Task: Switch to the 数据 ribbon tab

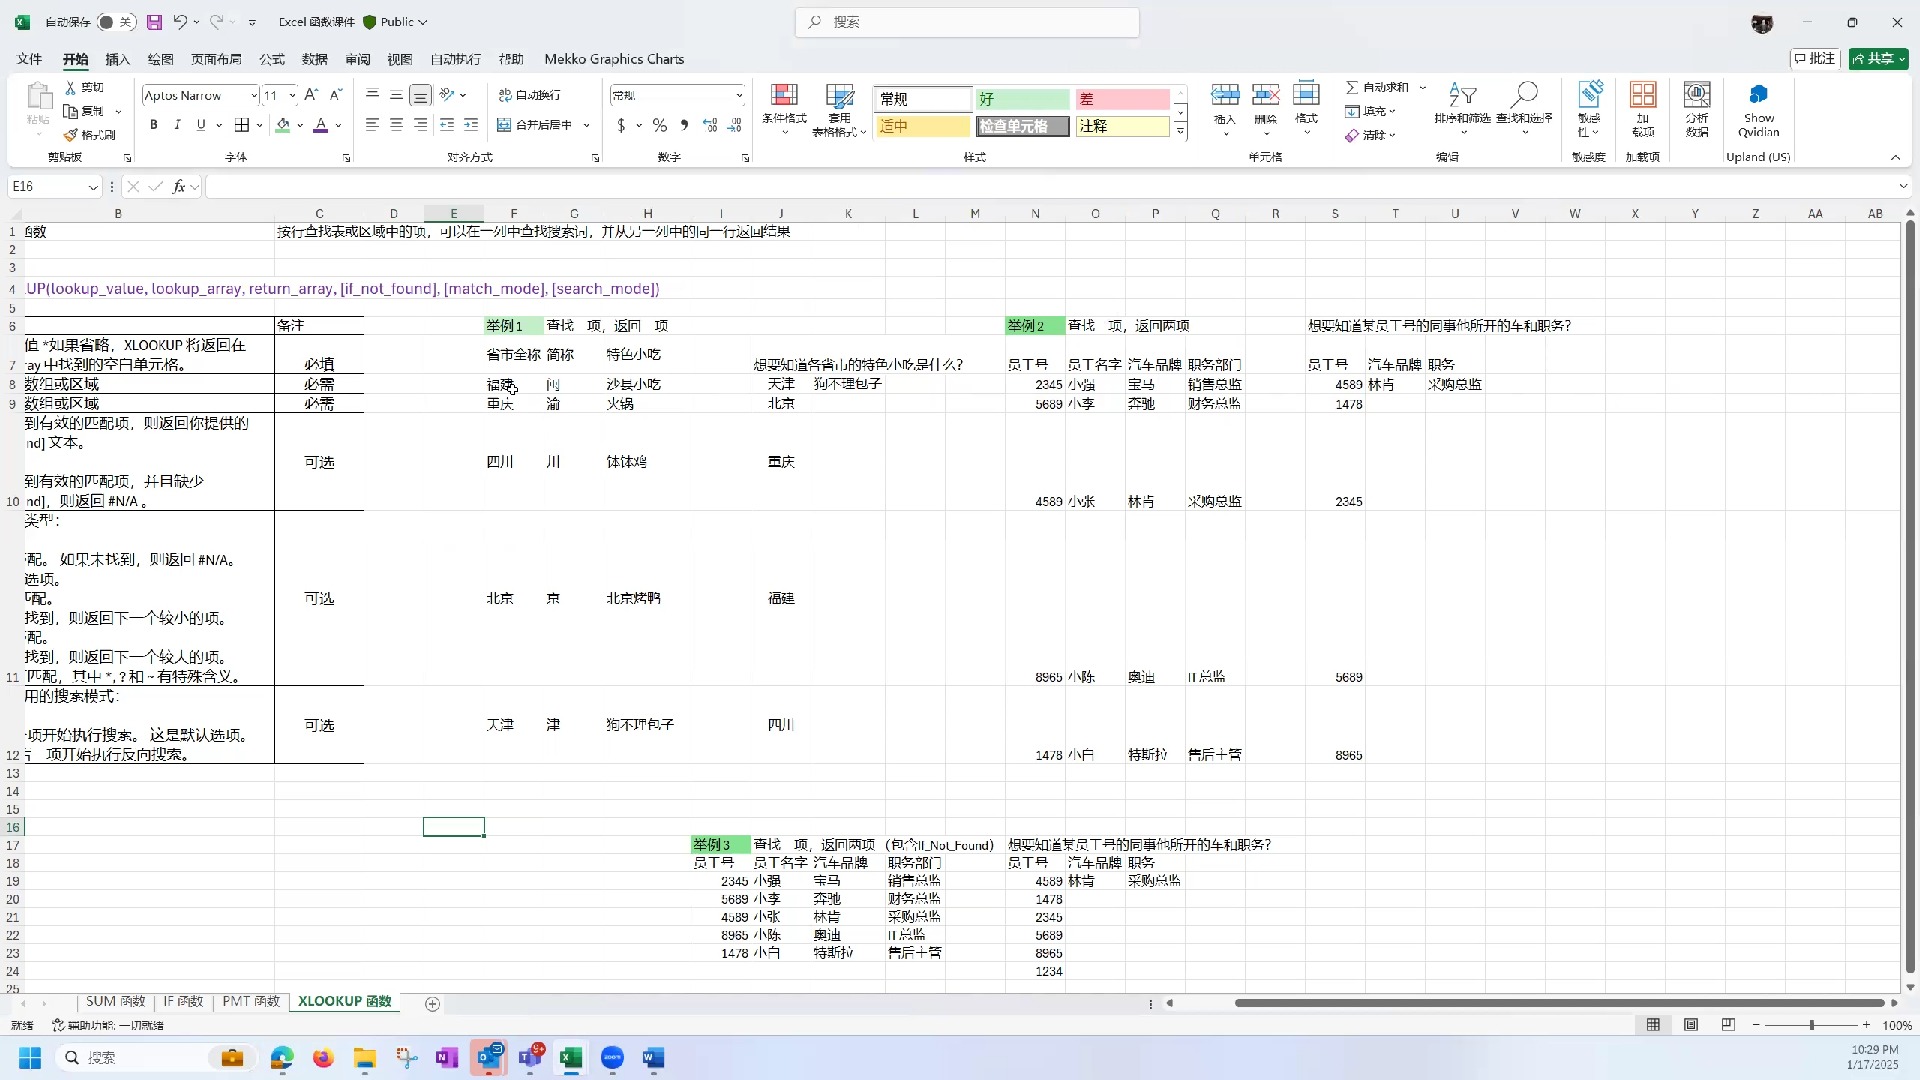Action: tap(314, 59)
